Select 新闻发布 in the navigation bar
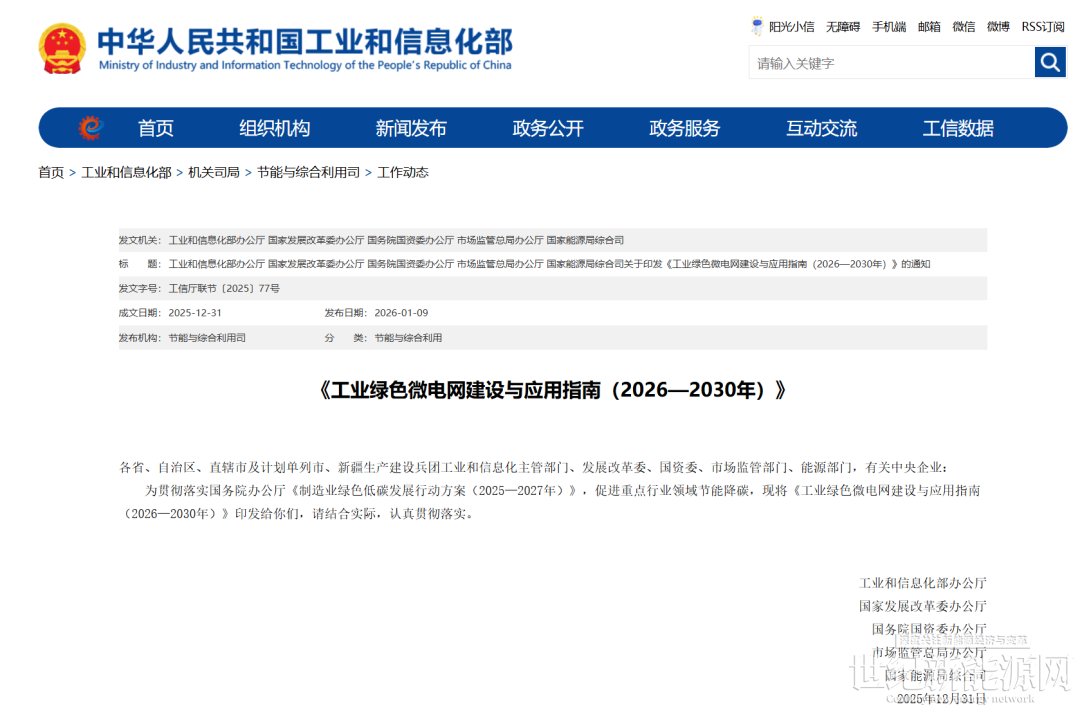This screenshot has width=1080, height=709. point(411,128)
